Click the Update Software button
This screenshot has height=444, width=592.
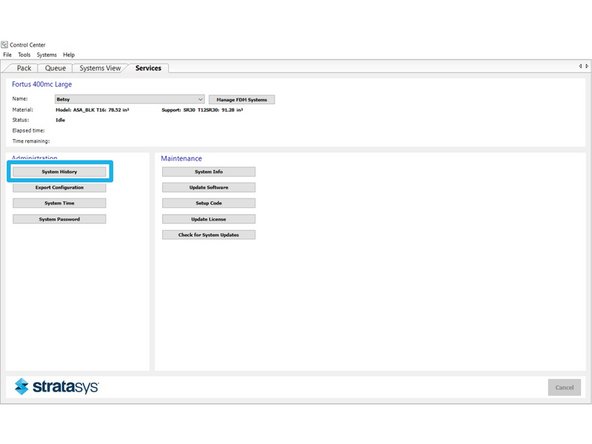point(209,188)
